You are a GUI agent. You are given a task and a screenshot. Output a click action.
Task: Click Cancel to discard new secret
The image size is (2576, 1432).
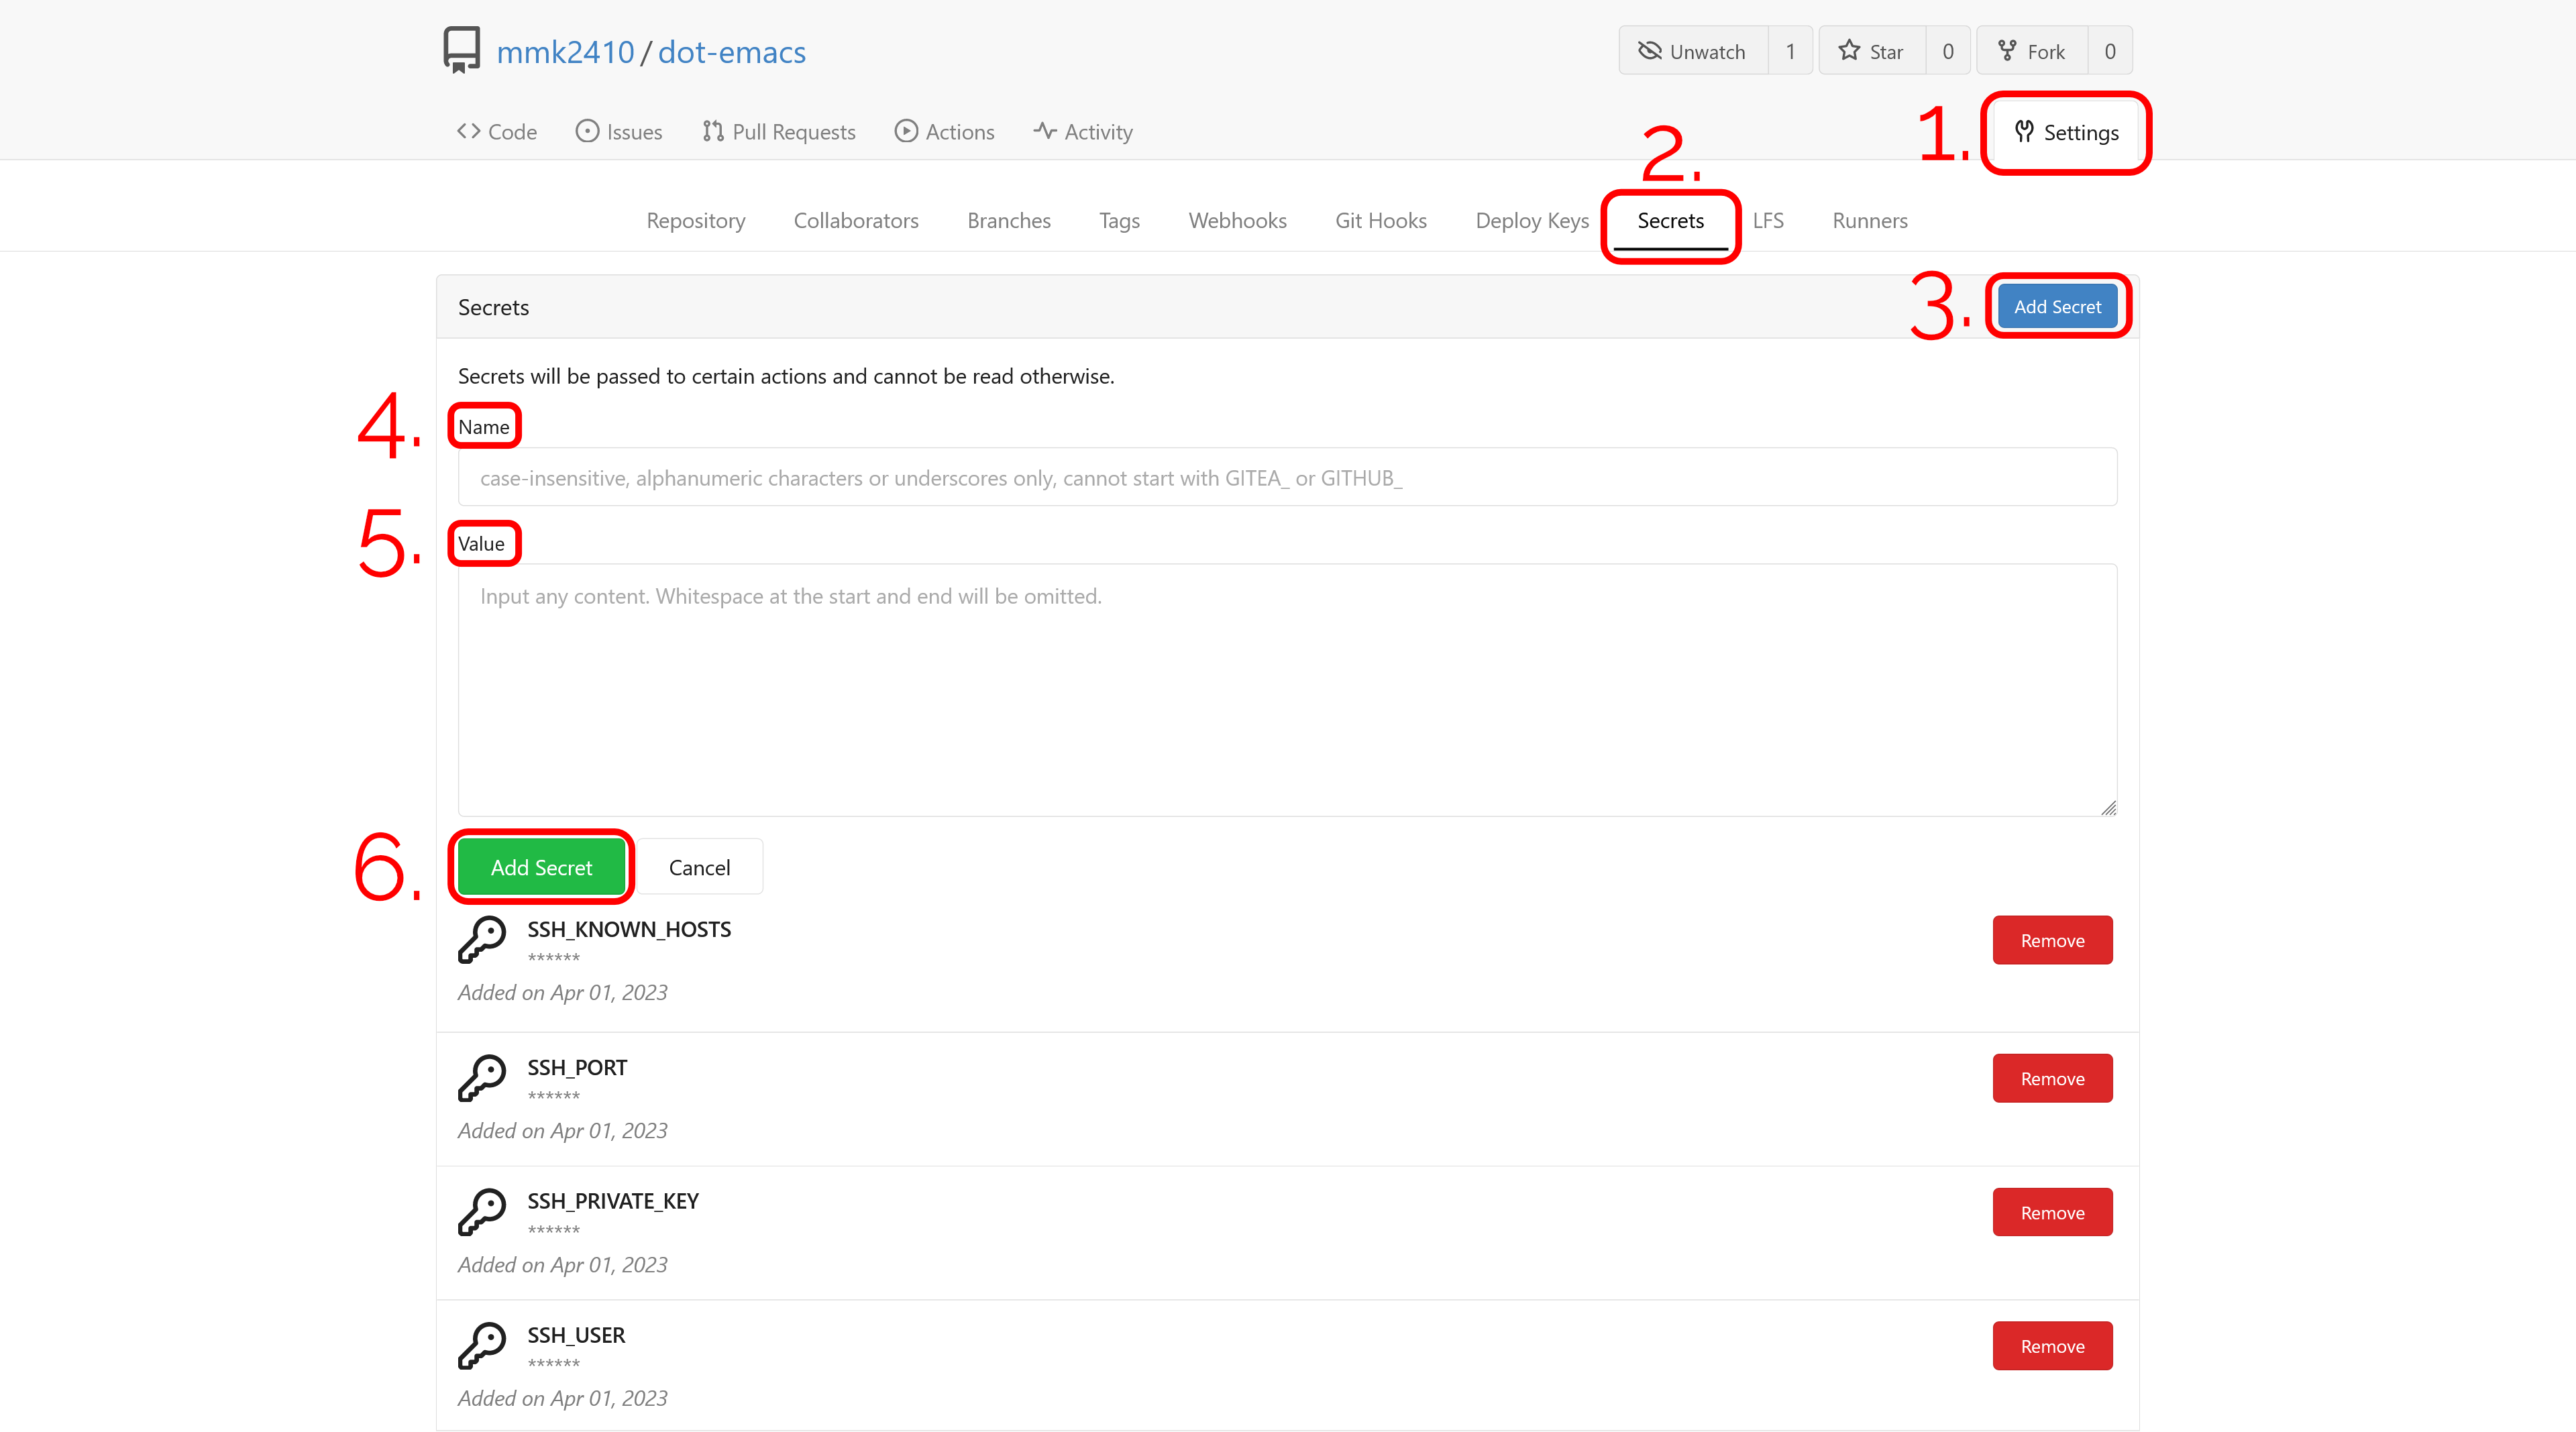pos(700,866)
